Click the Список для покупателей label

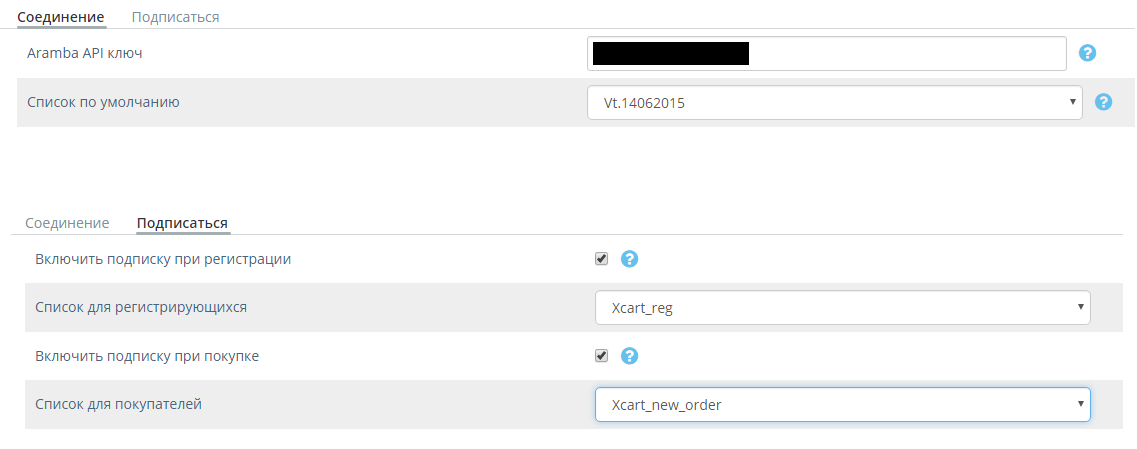(118, 404)
